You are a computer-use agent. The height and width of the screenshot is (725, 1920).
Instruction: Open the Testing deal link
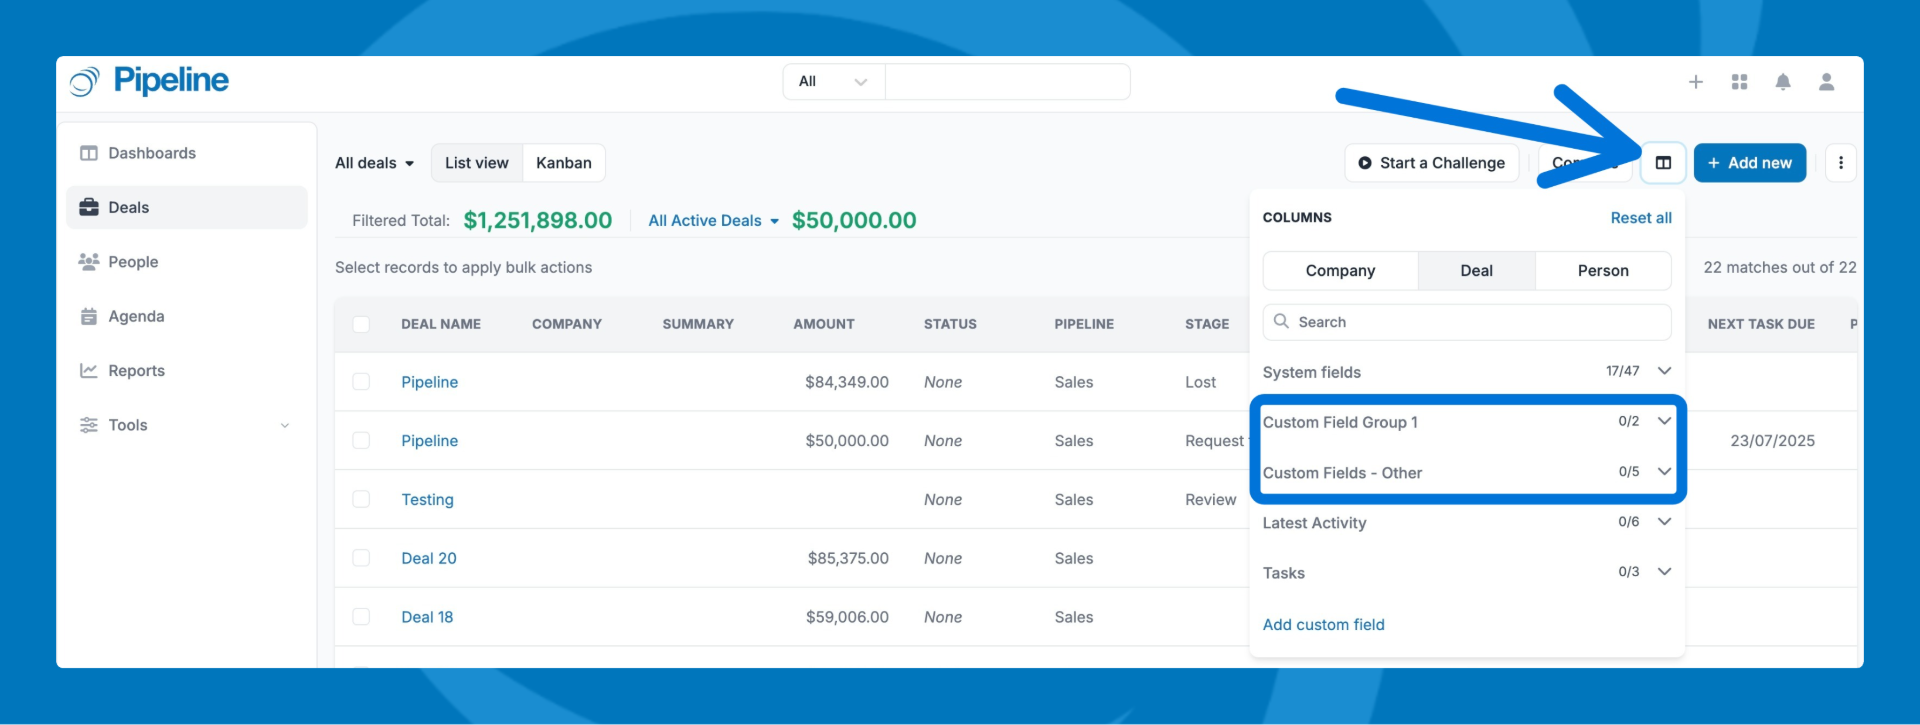point(427,500)
